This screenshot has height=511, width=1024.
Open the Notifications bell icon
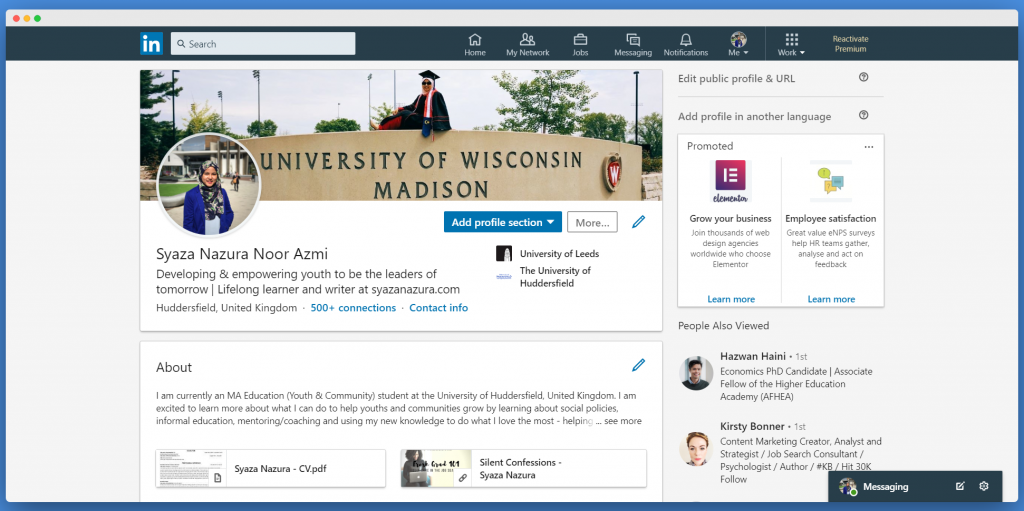pos(686,44)
